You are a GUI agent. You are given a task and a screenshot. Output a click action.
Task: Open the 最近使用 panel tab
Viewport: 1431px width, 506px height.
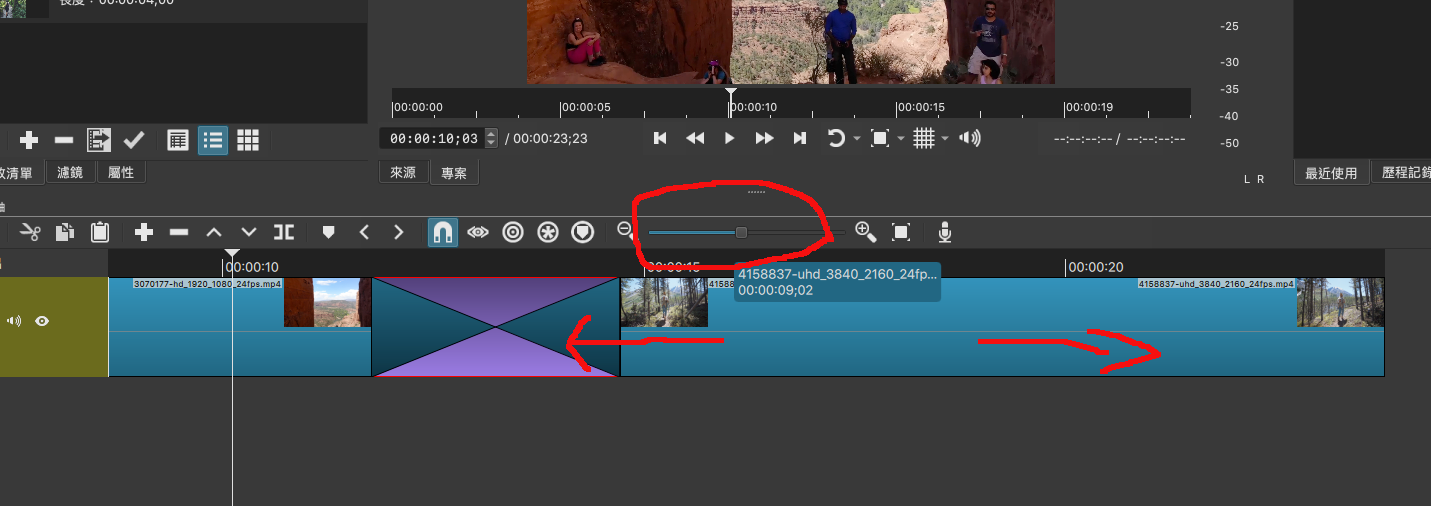point(1331,173)
